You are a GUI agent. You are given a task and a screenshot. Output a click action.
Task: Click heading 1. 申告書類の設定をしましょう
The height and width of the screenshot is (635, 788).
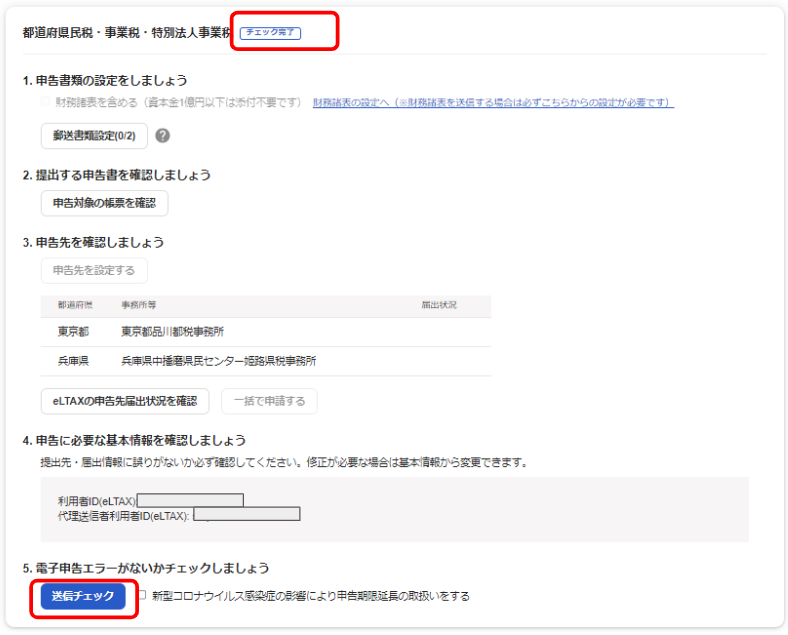(105, 80)
